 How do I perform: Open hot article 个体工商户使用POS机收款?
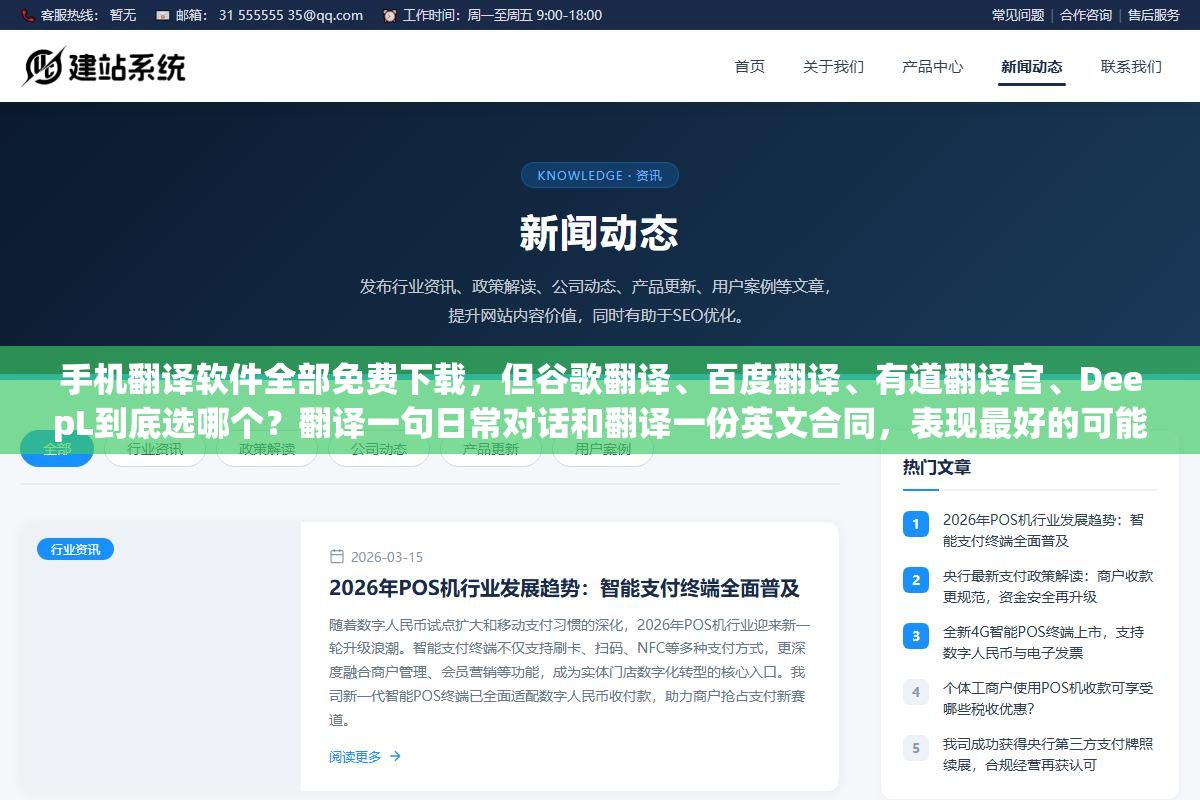[1047, 698]
